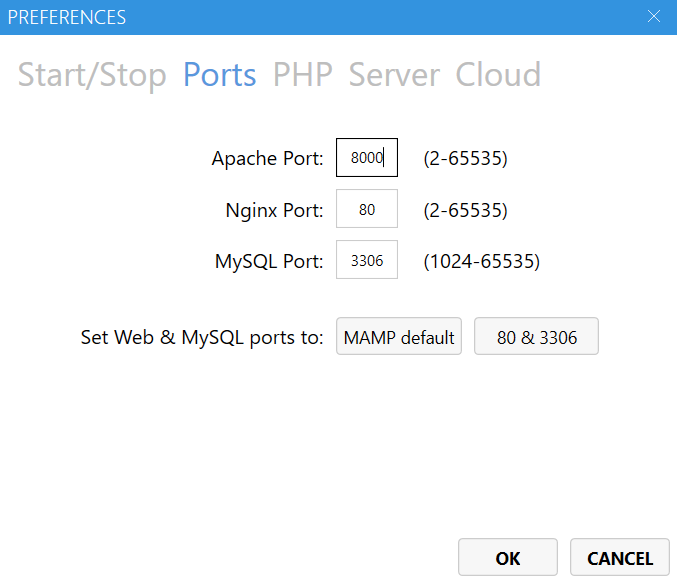The height and width of the screenshot is (583, 677).
Task: Confirm preferences with the OK button
Action: tap(508, 558)
